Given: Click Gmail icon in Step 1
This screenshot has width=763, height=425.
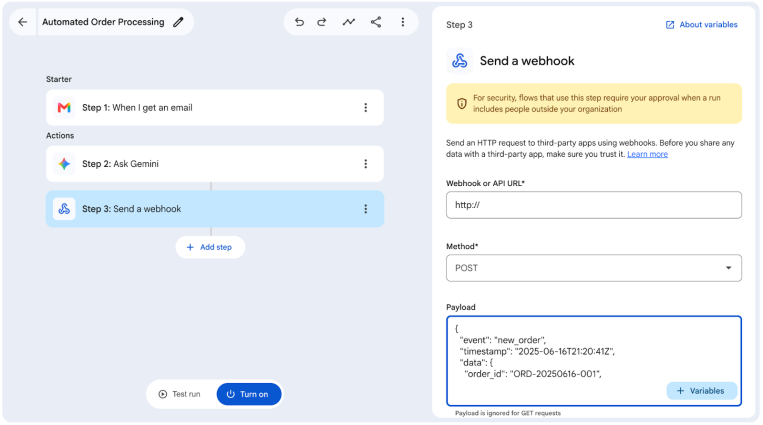Looking at the screenshot, I should (x=64, y=108).
